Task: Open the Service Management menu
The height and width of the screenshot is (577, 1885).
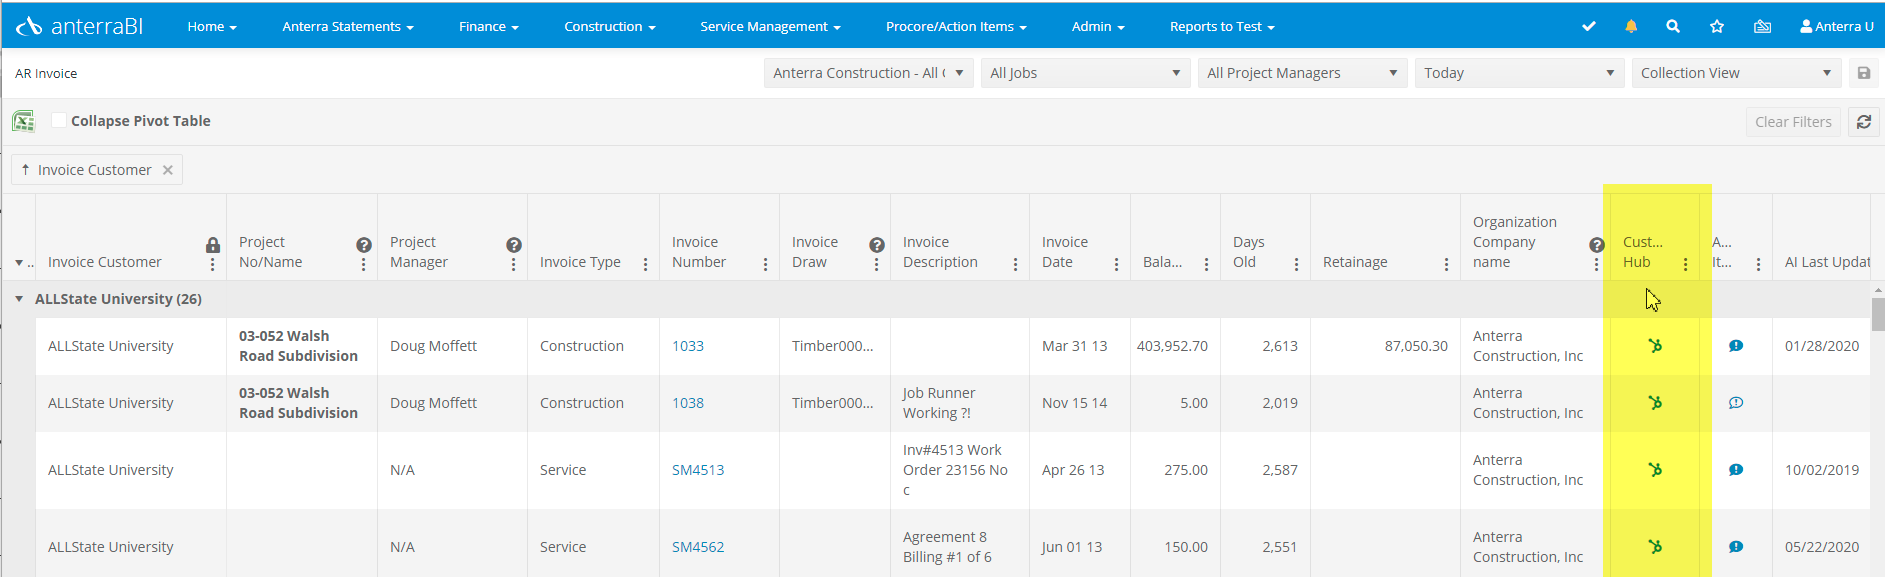Action: [770, 27]
